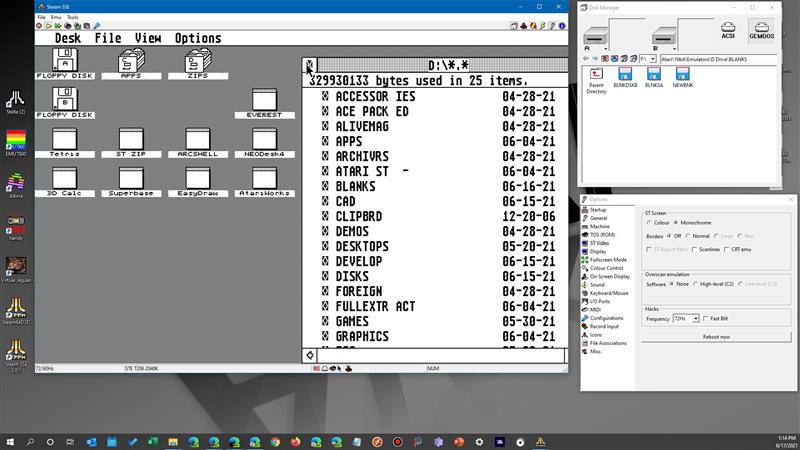Open the Floppy Disk A desktop icon
800x450 pixels.
pyautogui.click(x=65, y=64)
